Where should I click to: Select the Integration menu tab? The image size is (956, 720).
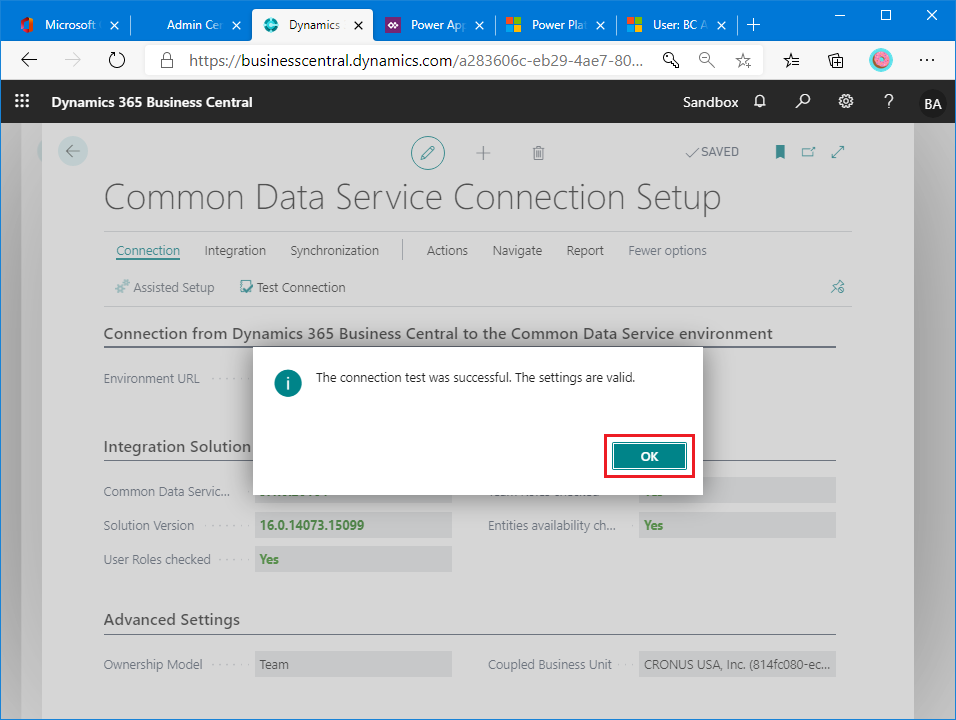point(235,251)
